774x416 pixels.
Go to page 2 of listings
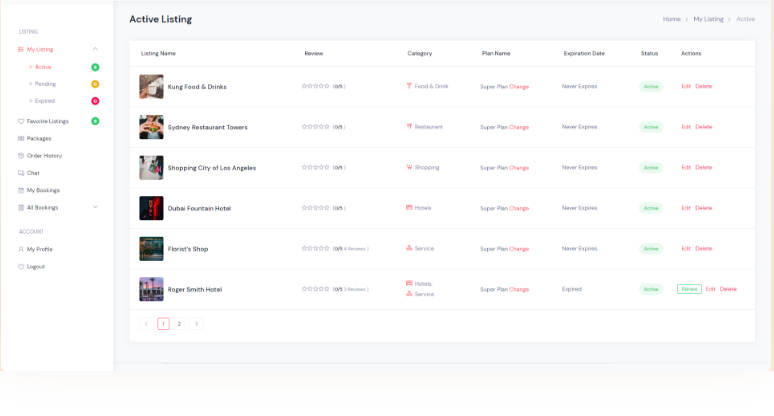coord(179,324)
